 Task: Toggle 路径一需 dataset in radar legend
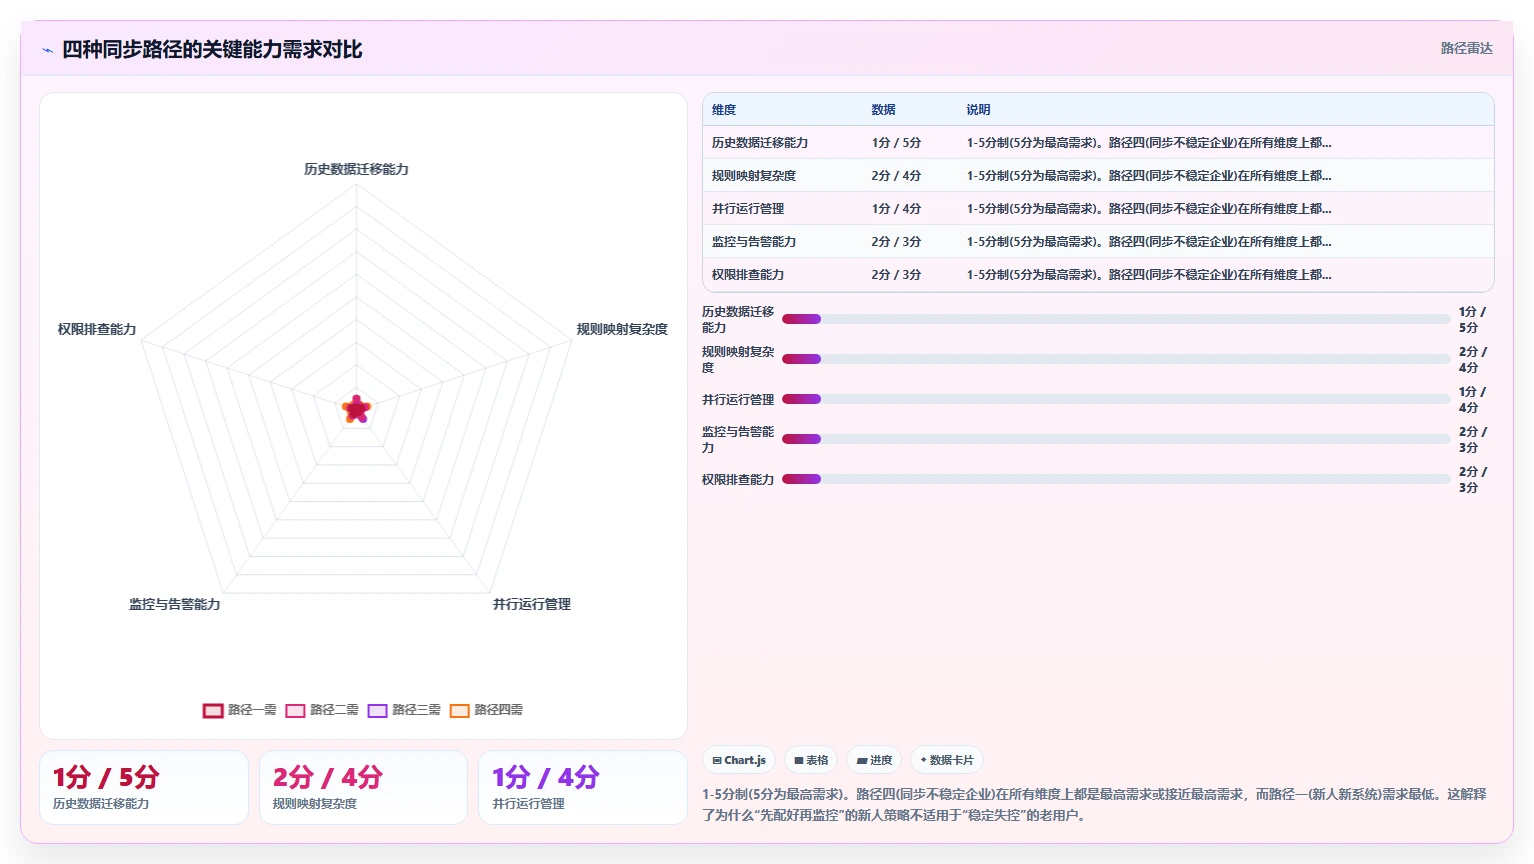point(239,710)
